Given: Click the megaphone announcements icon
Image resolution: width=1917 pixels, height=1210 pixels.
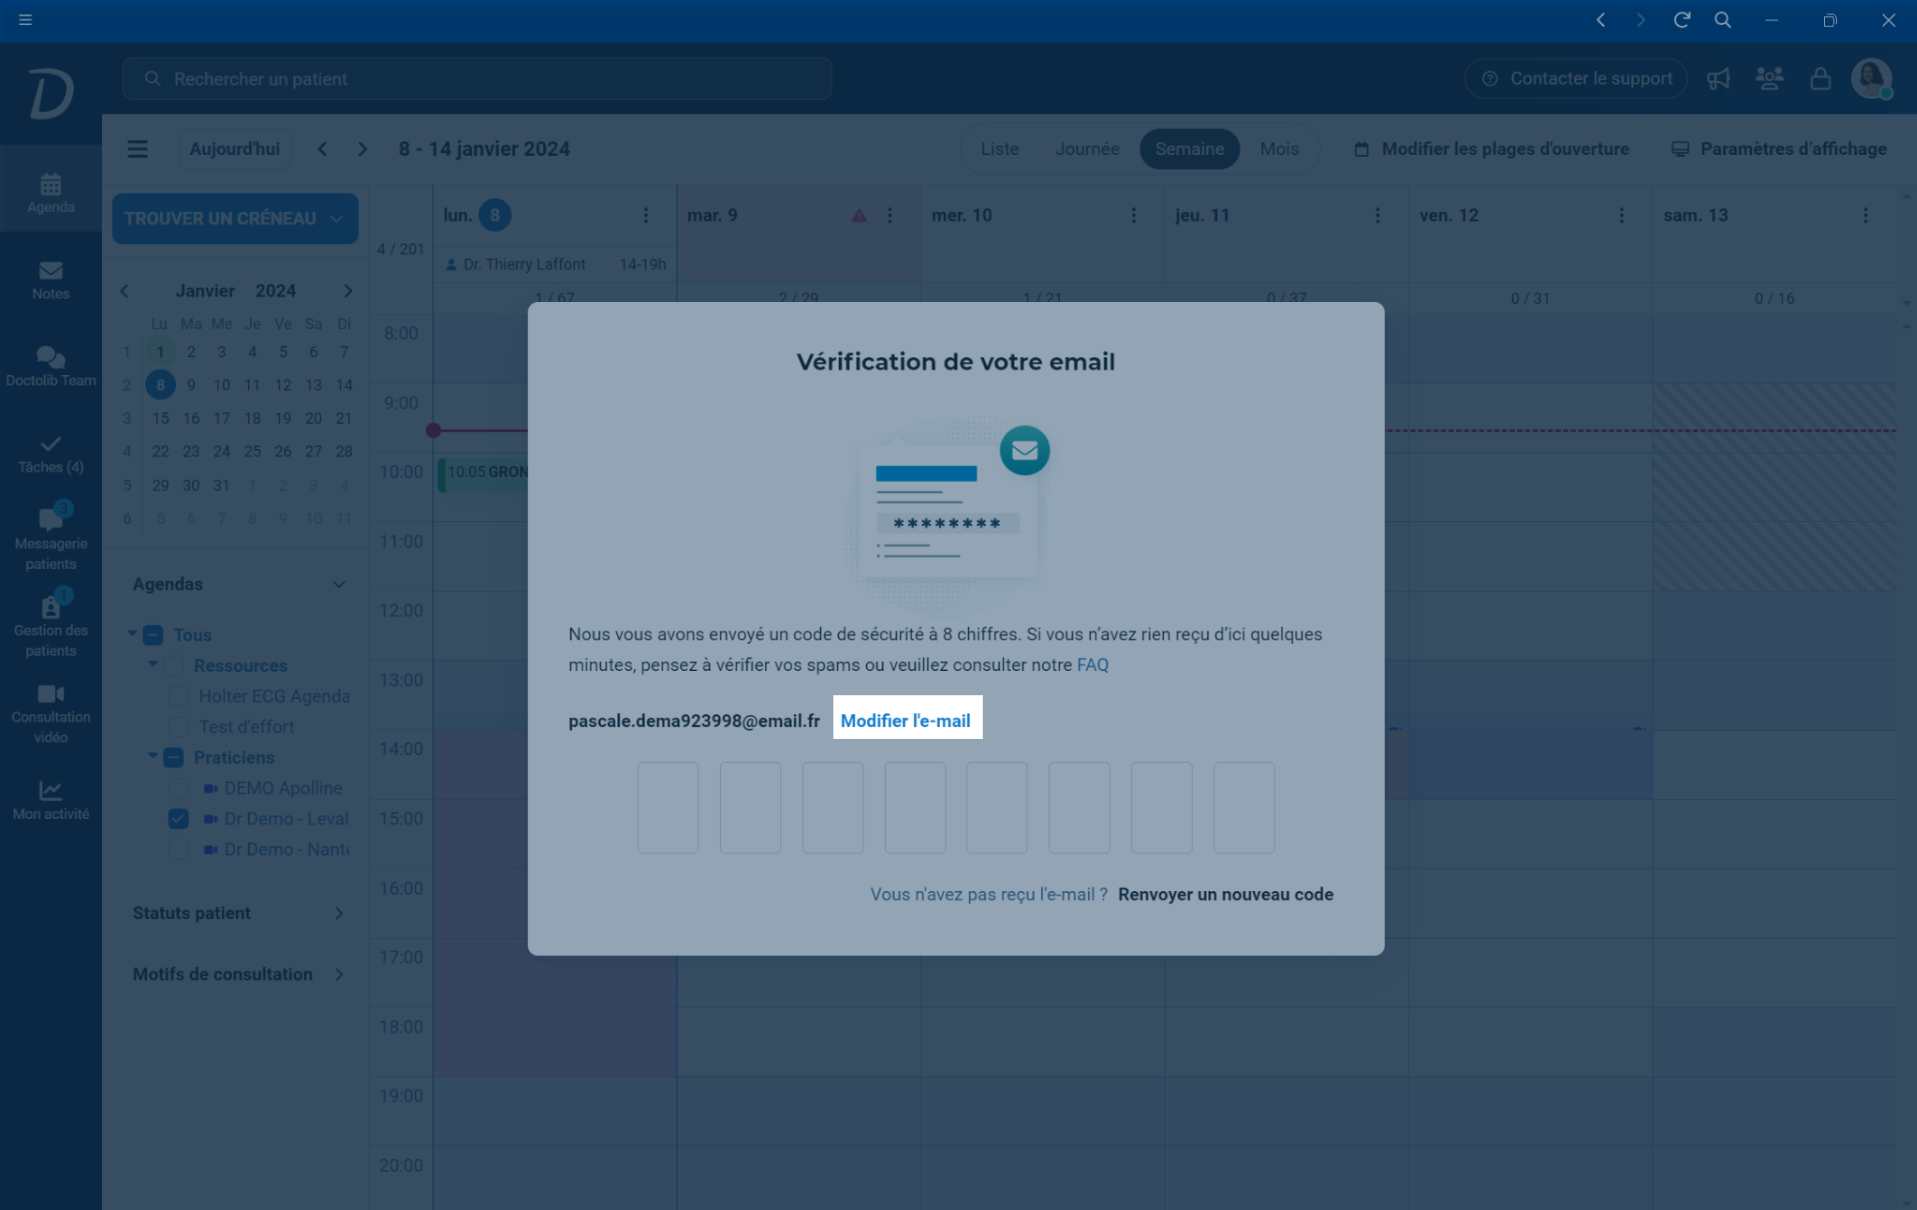Looking at the screenshot, I should pyautogui.click(x=1718, y=79).
